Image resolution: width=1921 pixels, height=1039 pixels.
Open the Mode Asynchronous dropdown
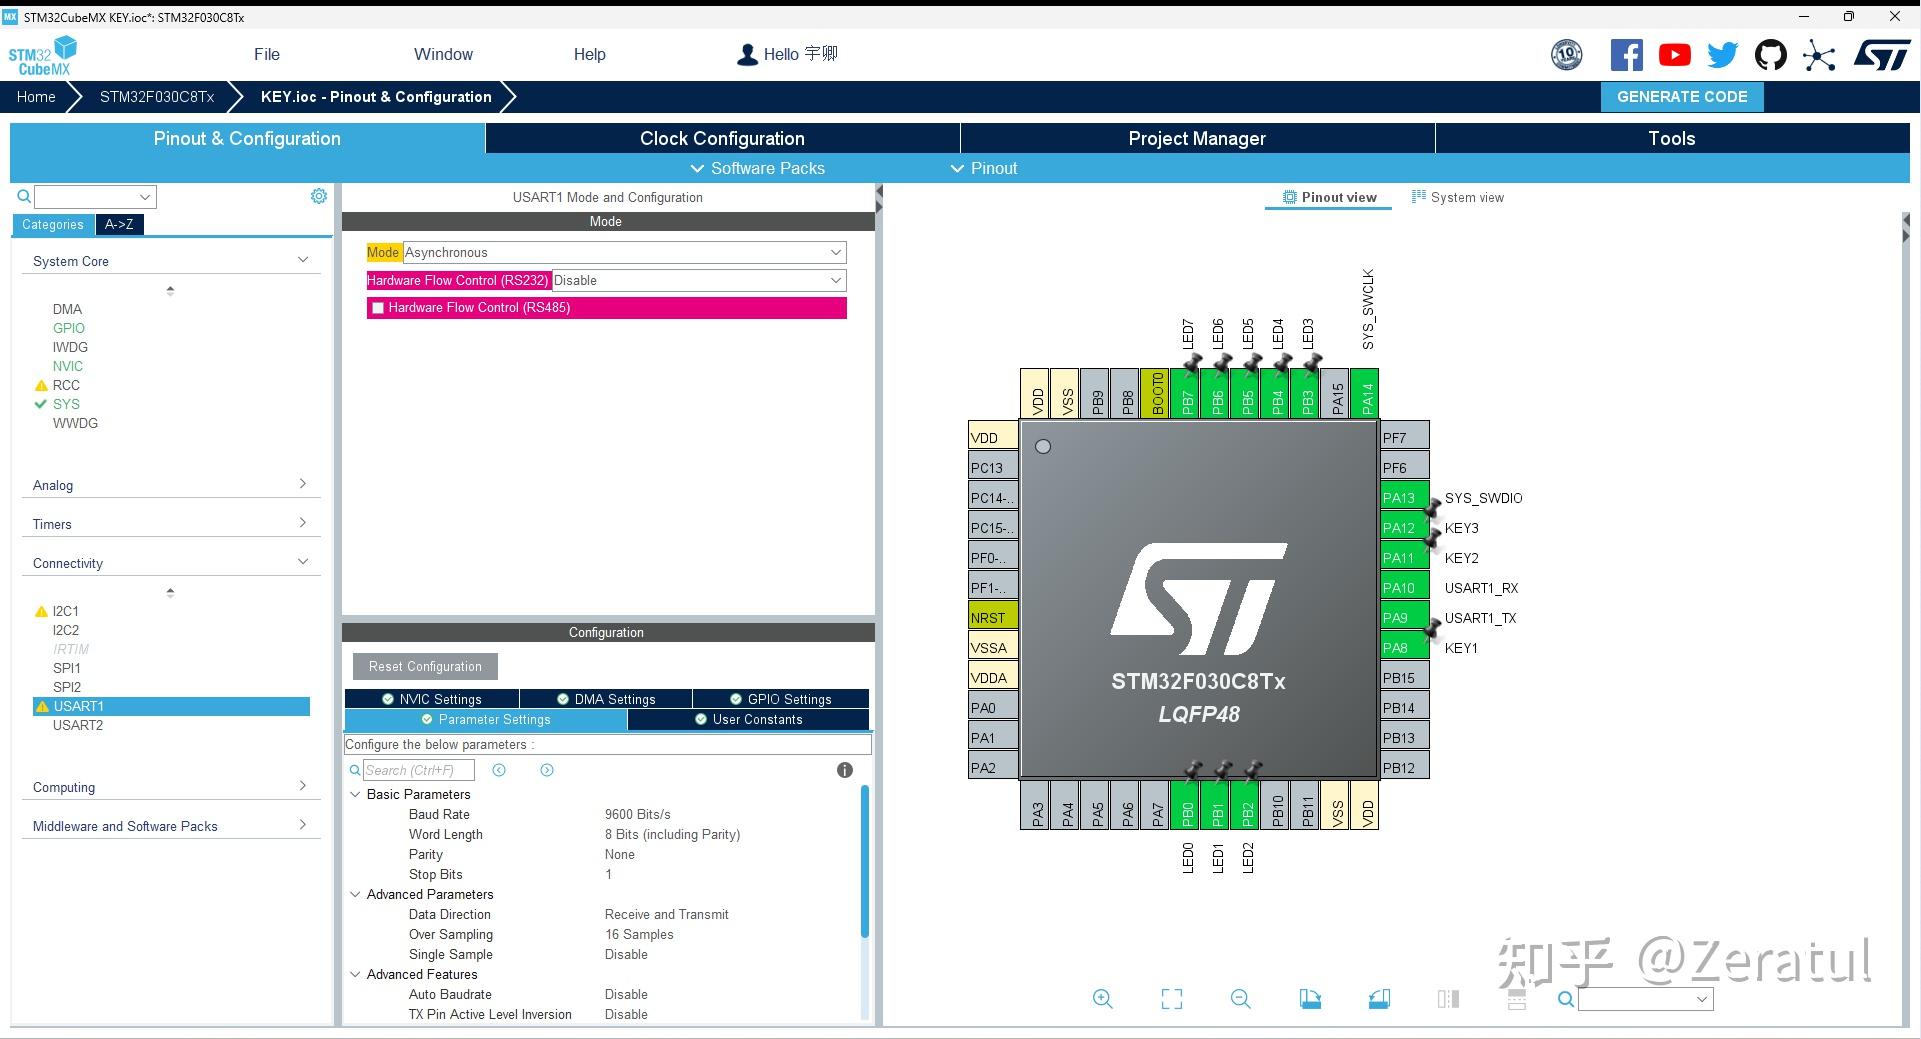(x=624, y=253)
